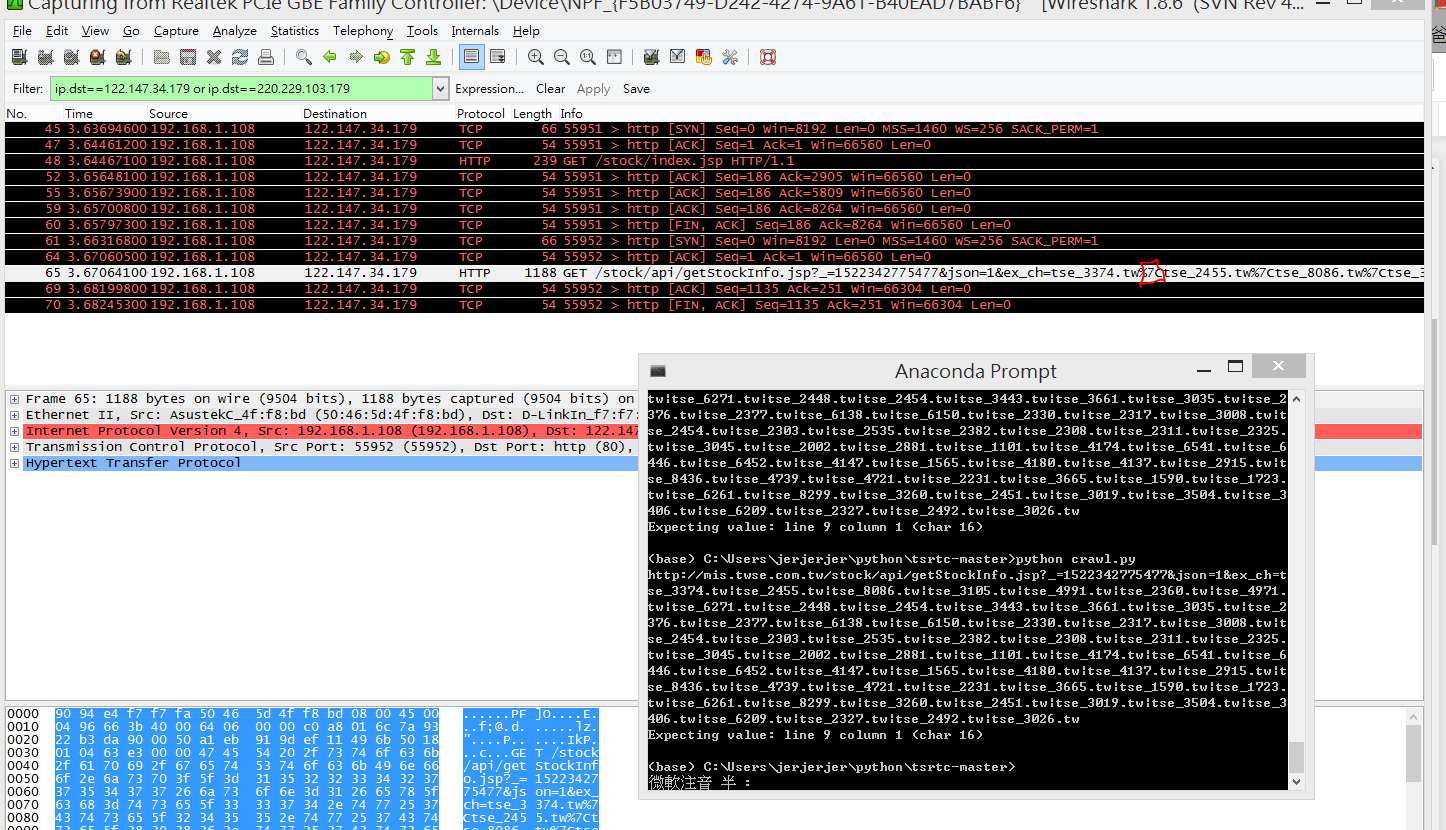Open the Telephony menu

[363, 31]
